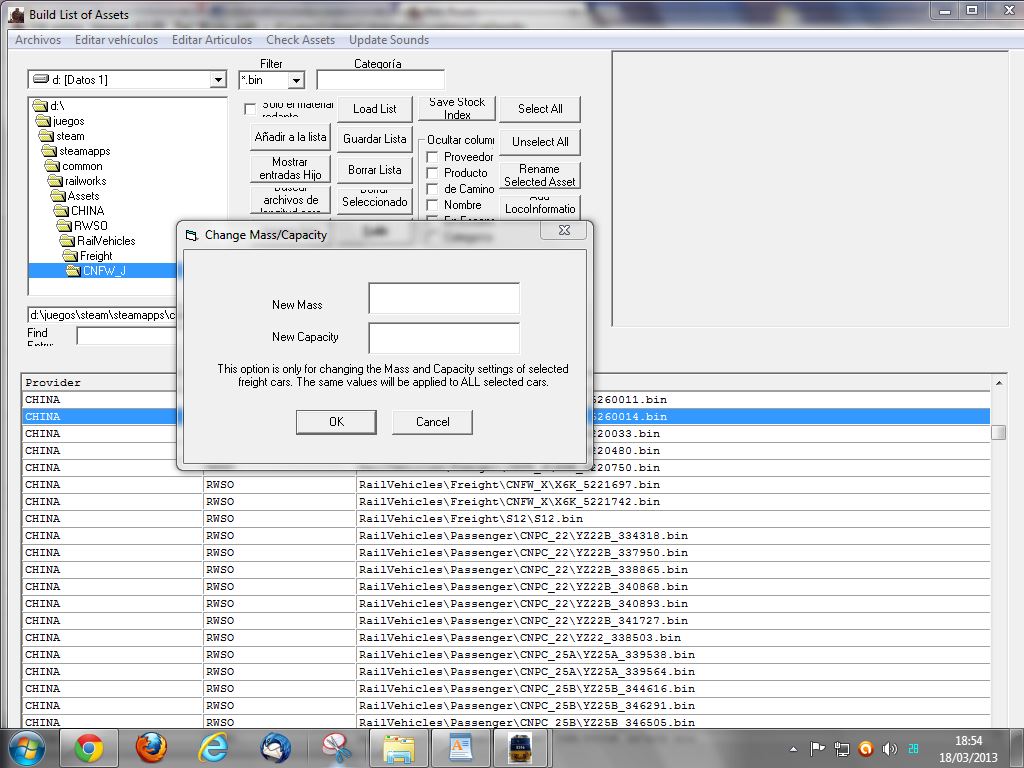Select the railworks folder in the tree

point(85,181)
